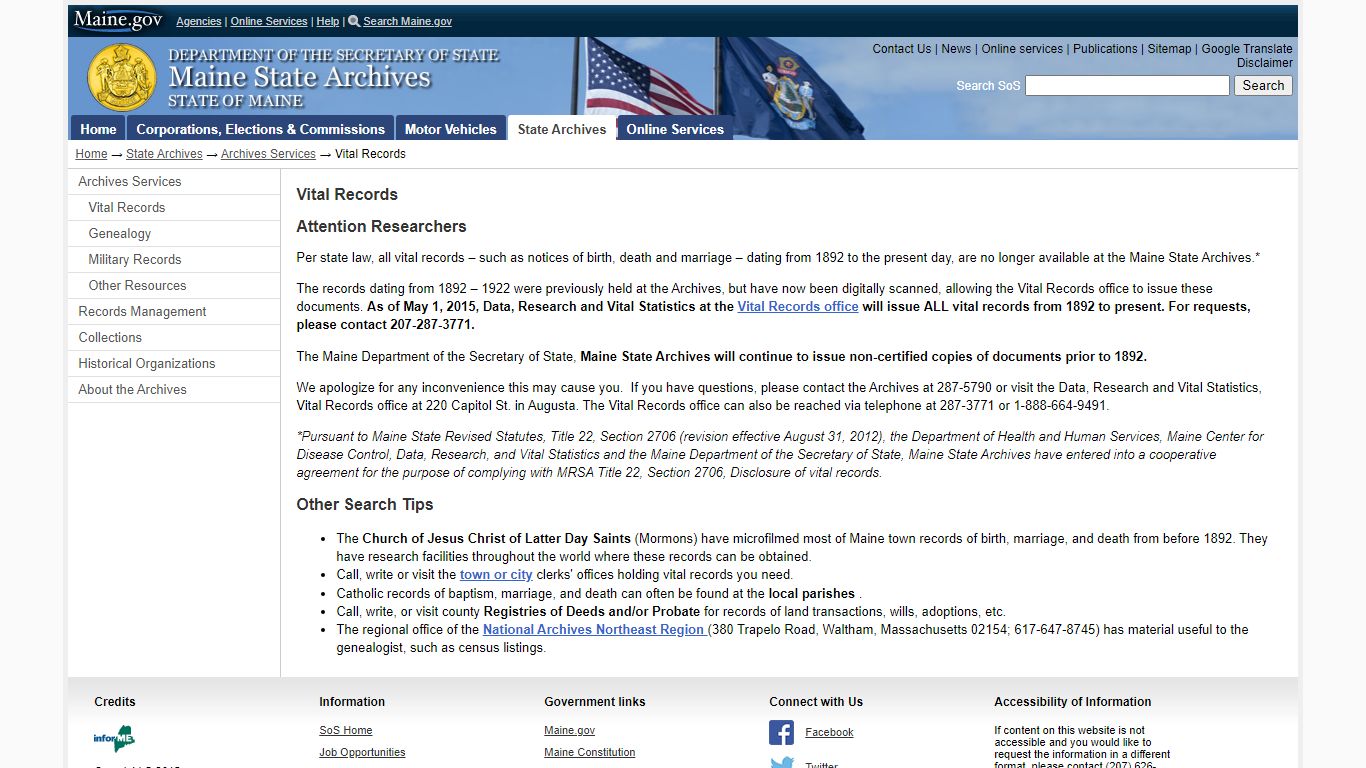Click the Help link in top bar
This screenshot has width=1366, height=768.
(x=328, y=21)
